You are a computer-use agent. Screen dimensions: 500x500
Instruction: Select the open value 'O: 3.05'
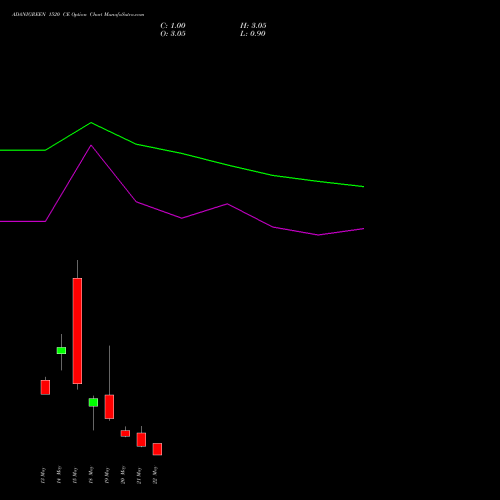tap(173, 34)
